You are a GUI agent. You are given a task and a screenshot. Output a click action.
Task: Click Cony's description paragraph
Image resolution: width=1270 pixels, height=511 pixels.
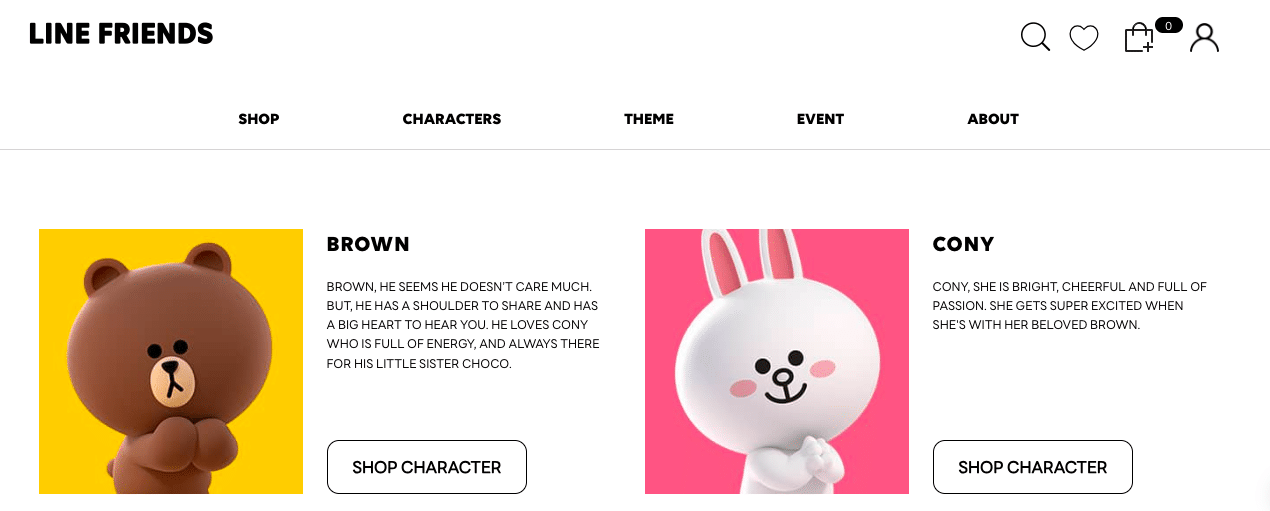1069,306
